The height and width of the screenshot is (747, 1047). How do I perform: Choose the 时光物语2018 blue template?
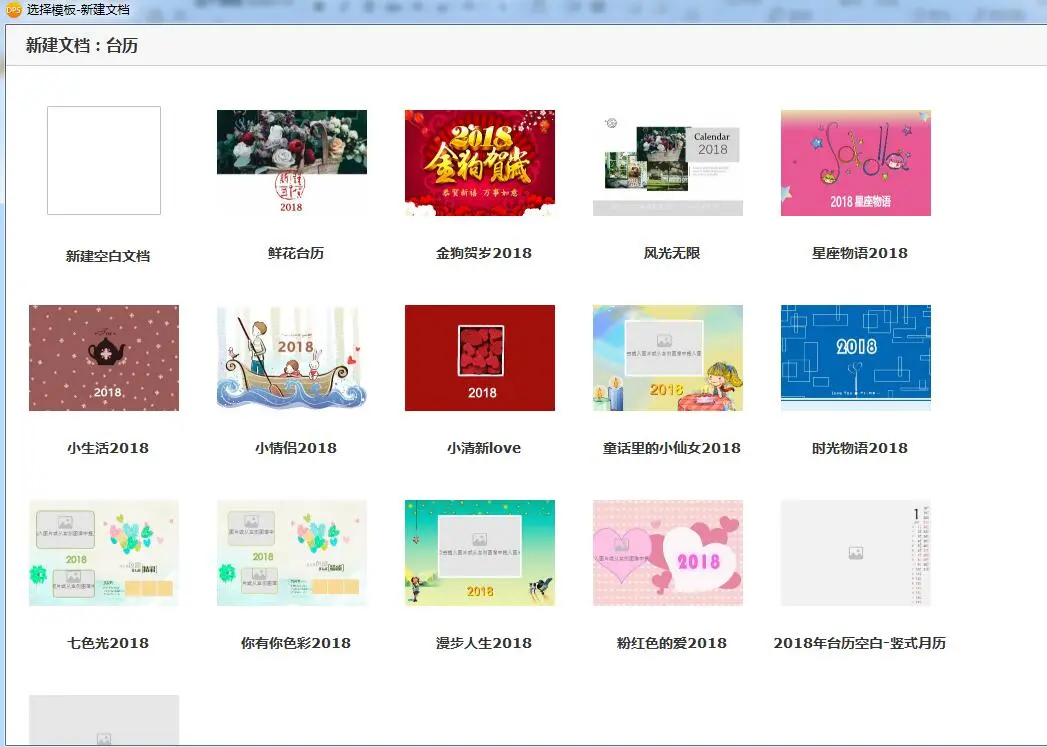855,357
